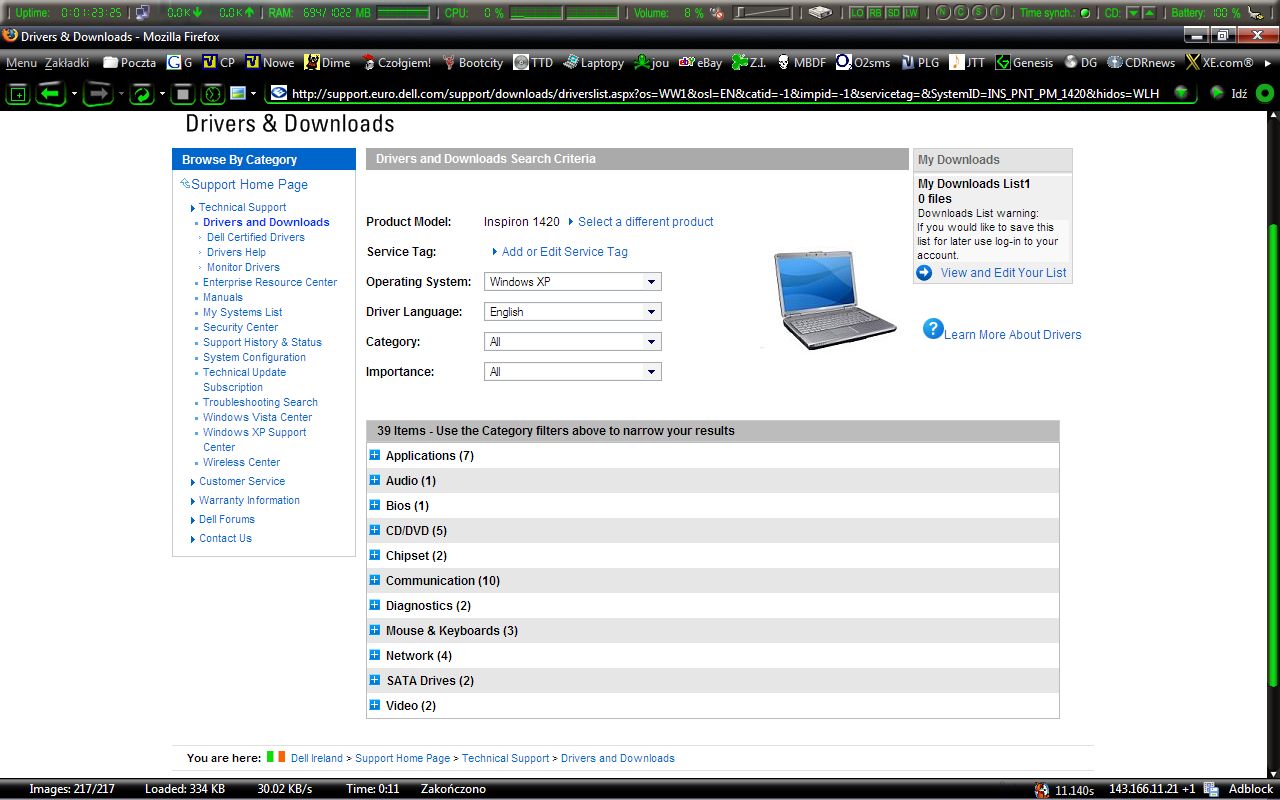Viewport: 1280px width, 800px height.
Task: Expand the Audio (1) category
Action: click(x=375, y=480)
